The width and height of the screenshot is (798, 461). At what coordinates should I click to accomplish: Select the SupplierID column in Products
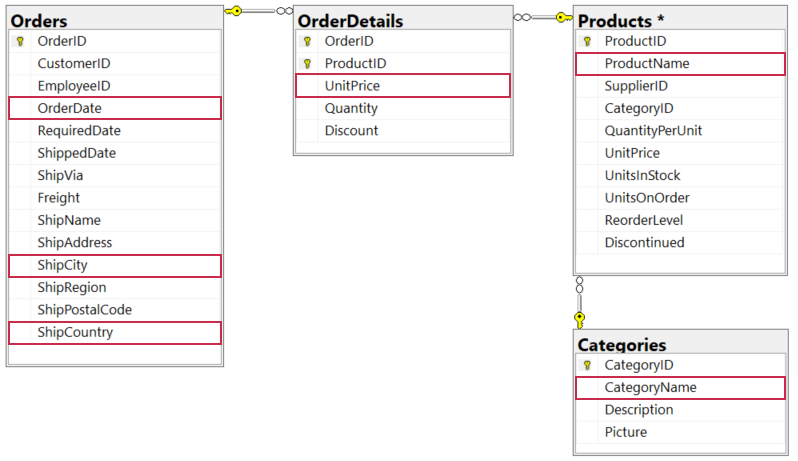680,86
